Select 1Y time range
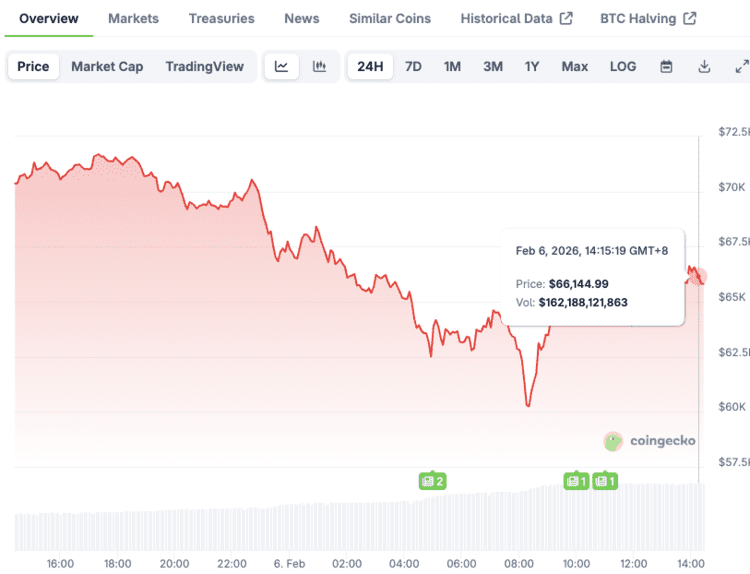 532,67
